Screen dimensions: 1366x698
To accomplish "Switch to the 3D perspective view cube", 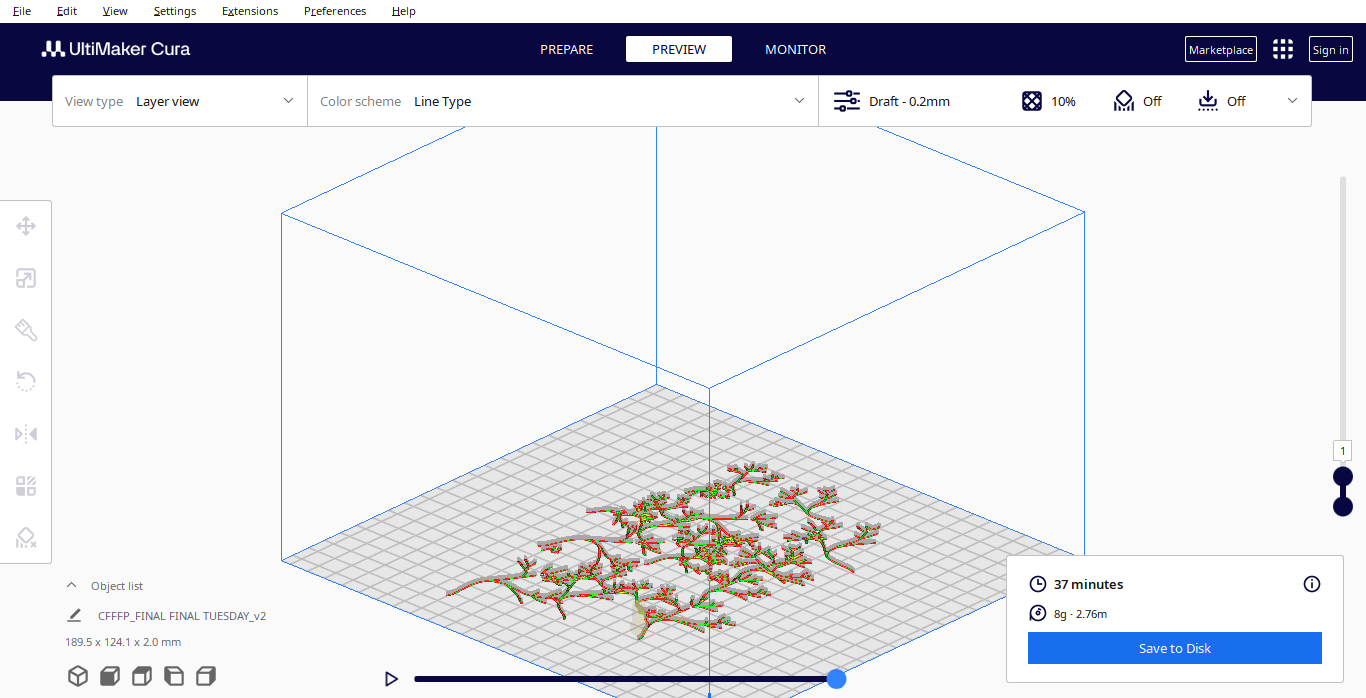I will click(x=78, y=676).
